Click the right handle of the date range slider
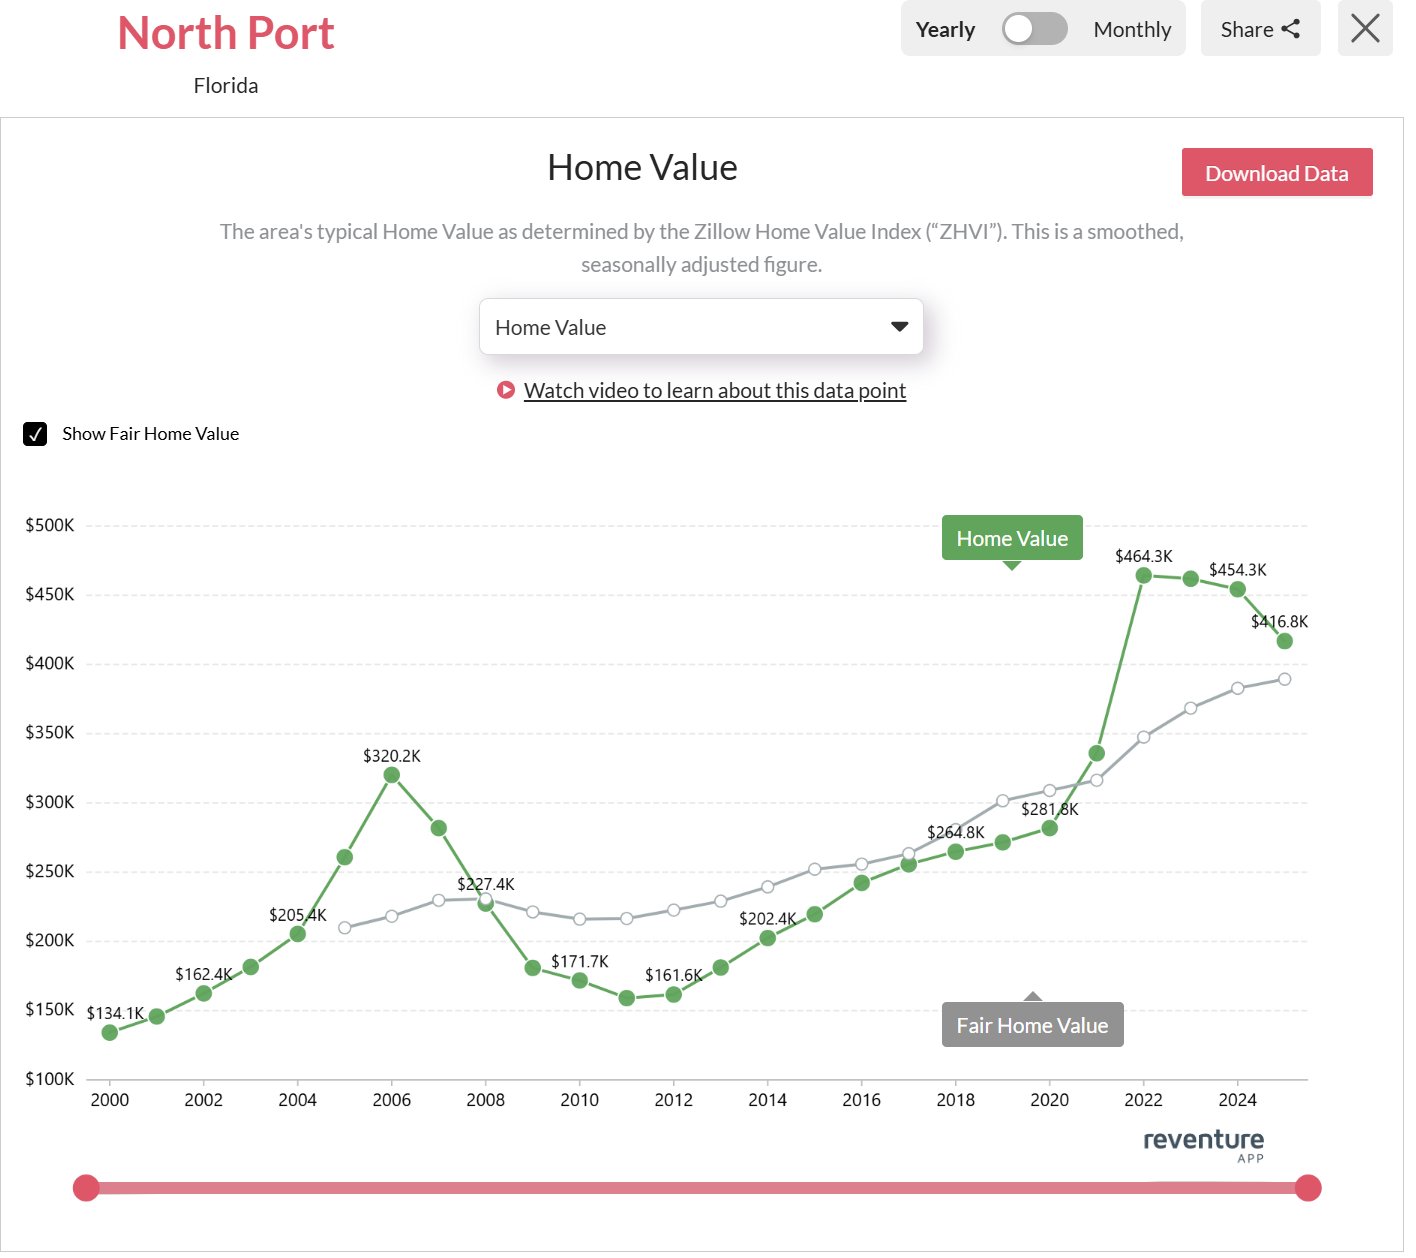The height and width of the screenshot is (1258, 1416). point(1308,1188)
